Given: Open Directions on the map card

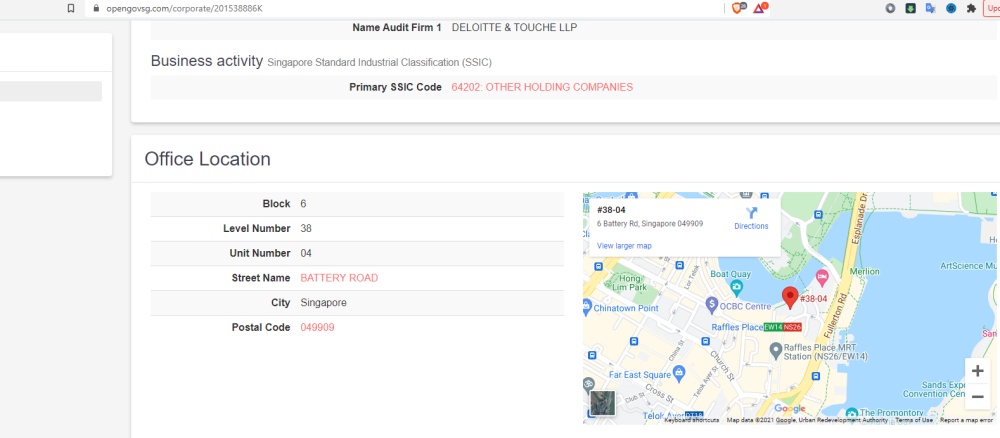Looking at the screenshot, I should [751, 218].
